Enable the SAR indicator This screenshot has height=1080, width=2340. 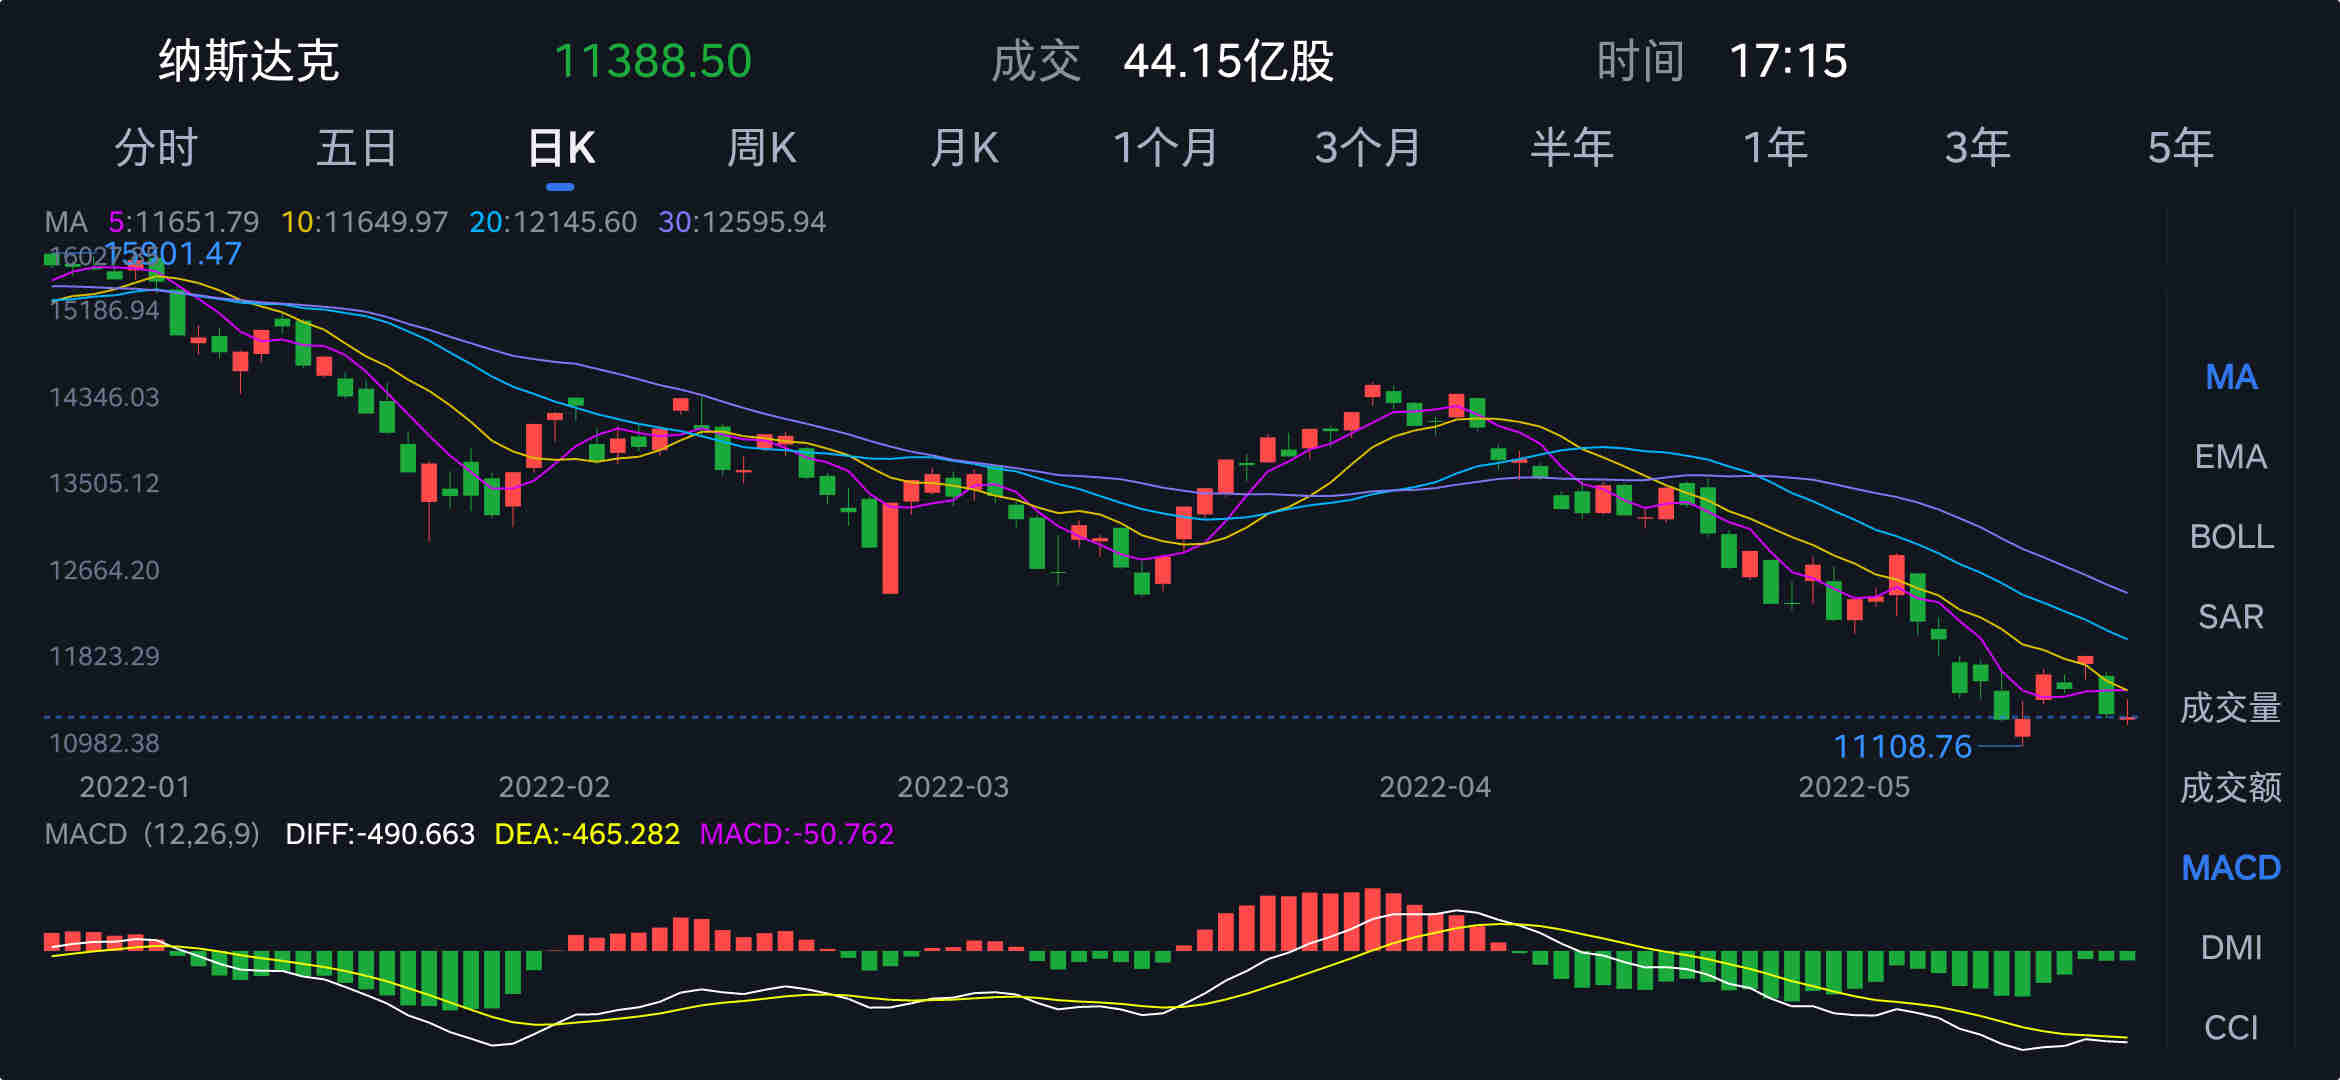coord(2231,617)
